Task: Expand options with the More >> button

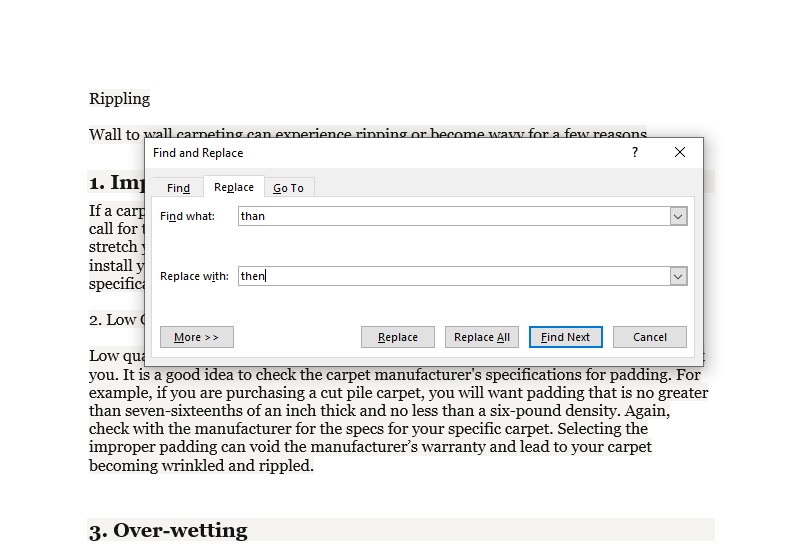Action: pyautogui.click(x=197, y=337)
